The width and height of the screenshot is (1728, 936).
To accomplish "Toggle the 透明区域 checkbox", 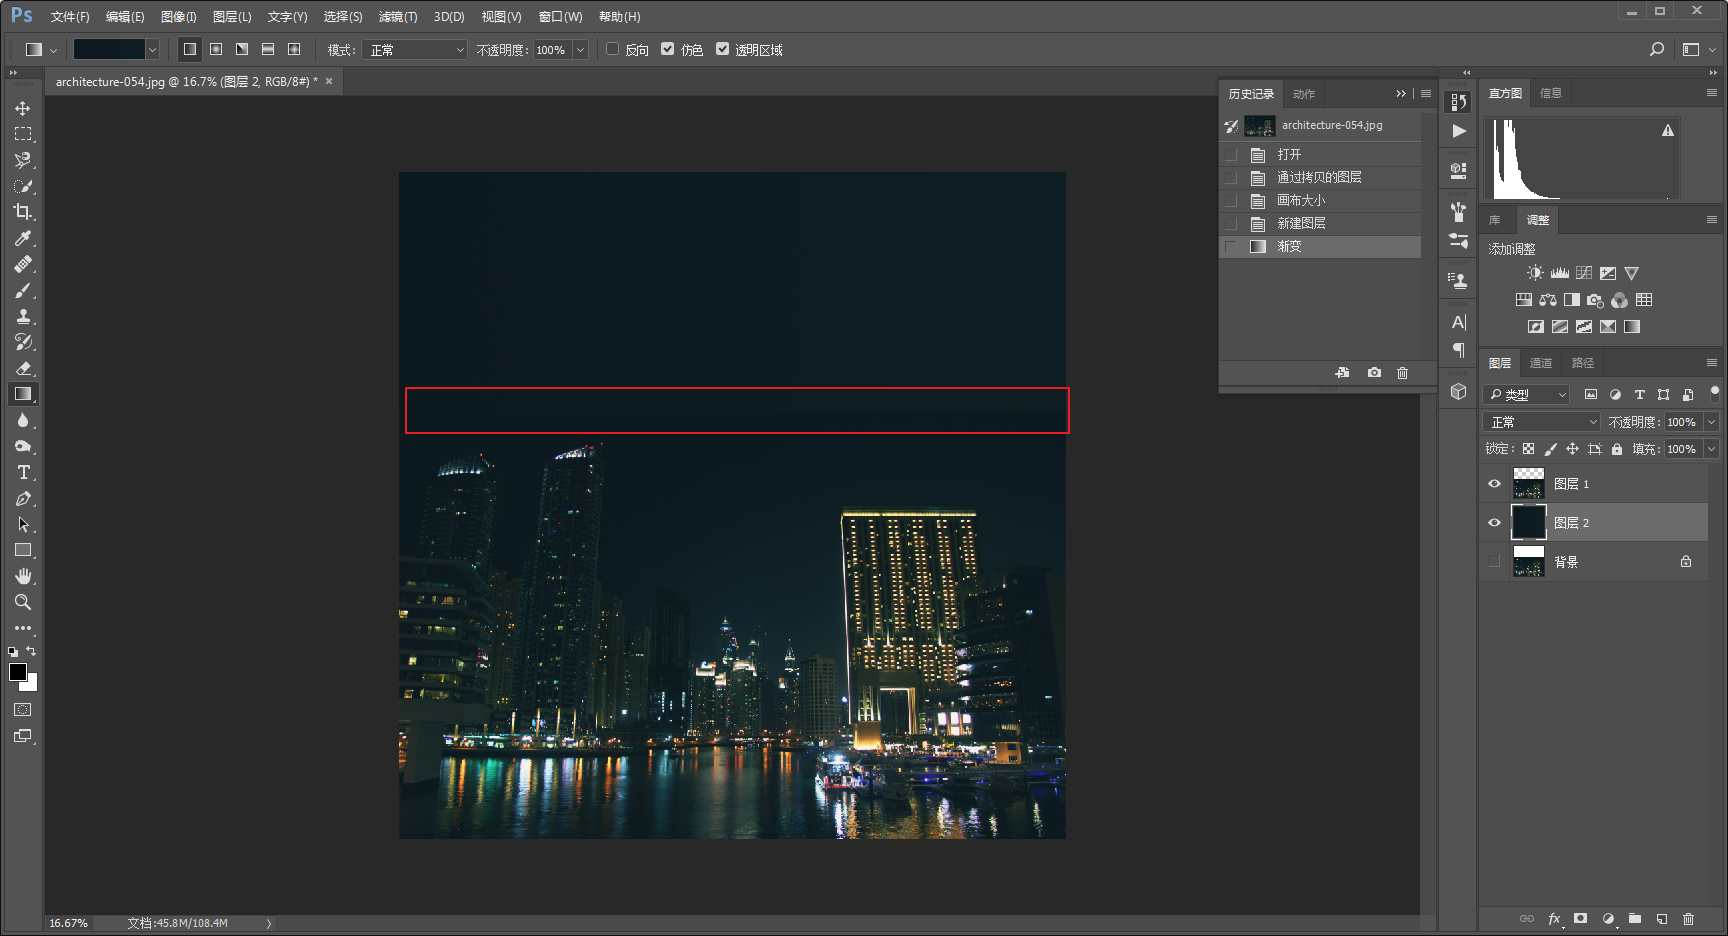I will 723,49.
